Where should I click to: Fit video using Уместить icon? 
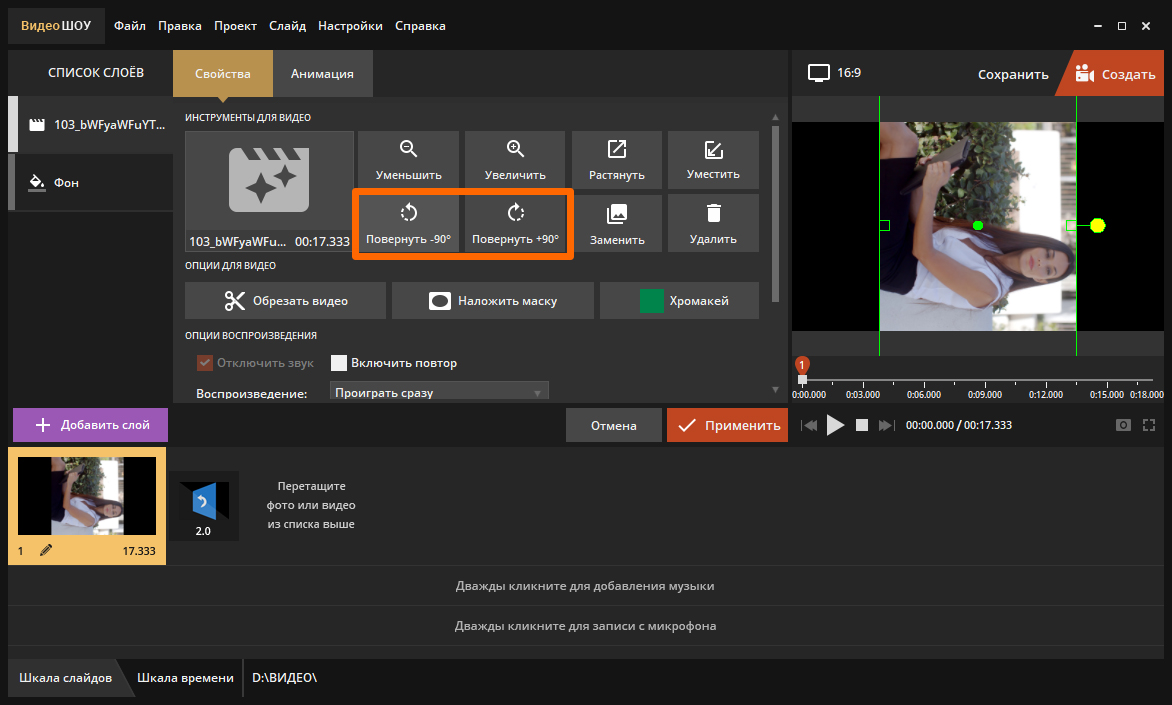[x=713, y=149]
